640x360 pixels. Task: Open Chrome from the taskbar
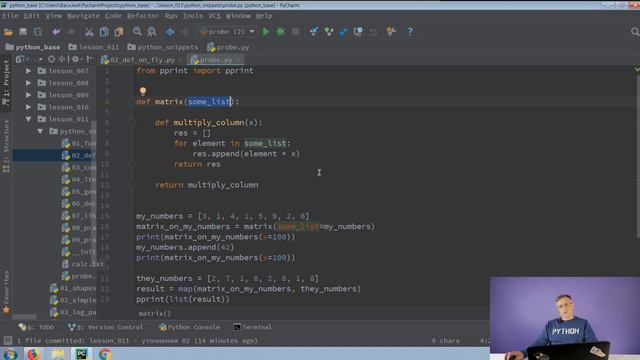point(105,354)
